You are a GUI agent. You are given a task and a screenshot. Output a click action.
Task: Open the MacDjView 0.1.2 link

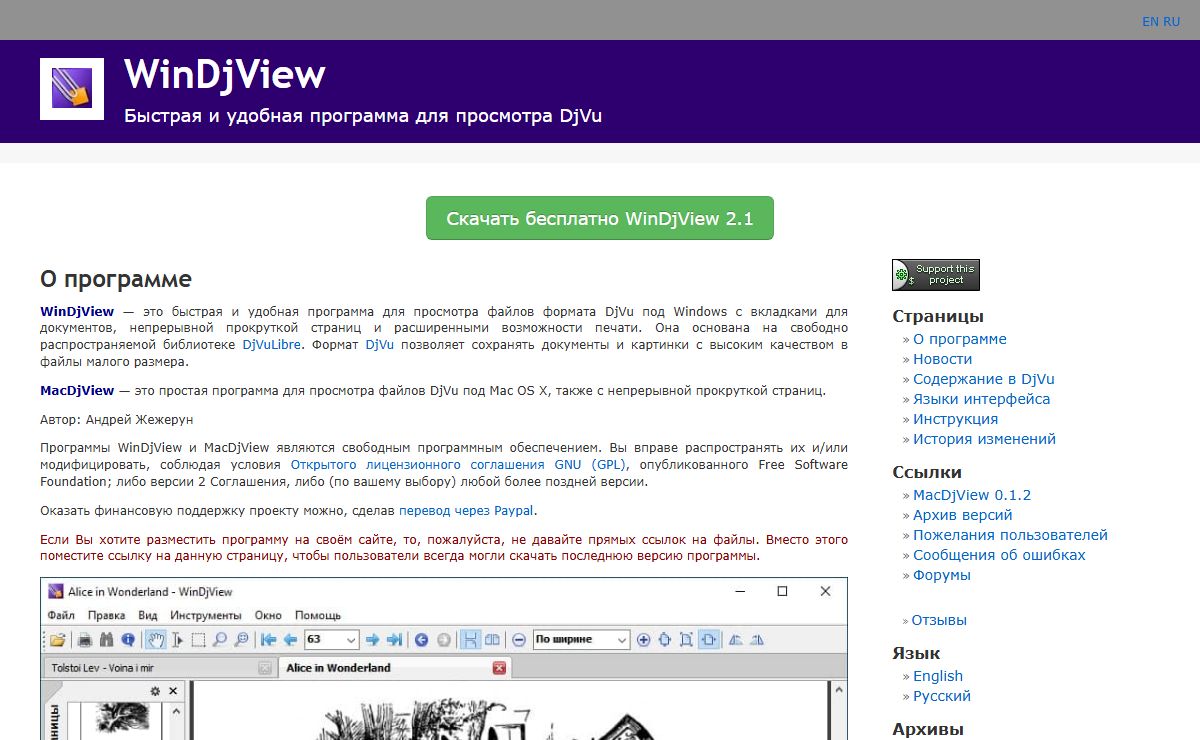point(971,494)
